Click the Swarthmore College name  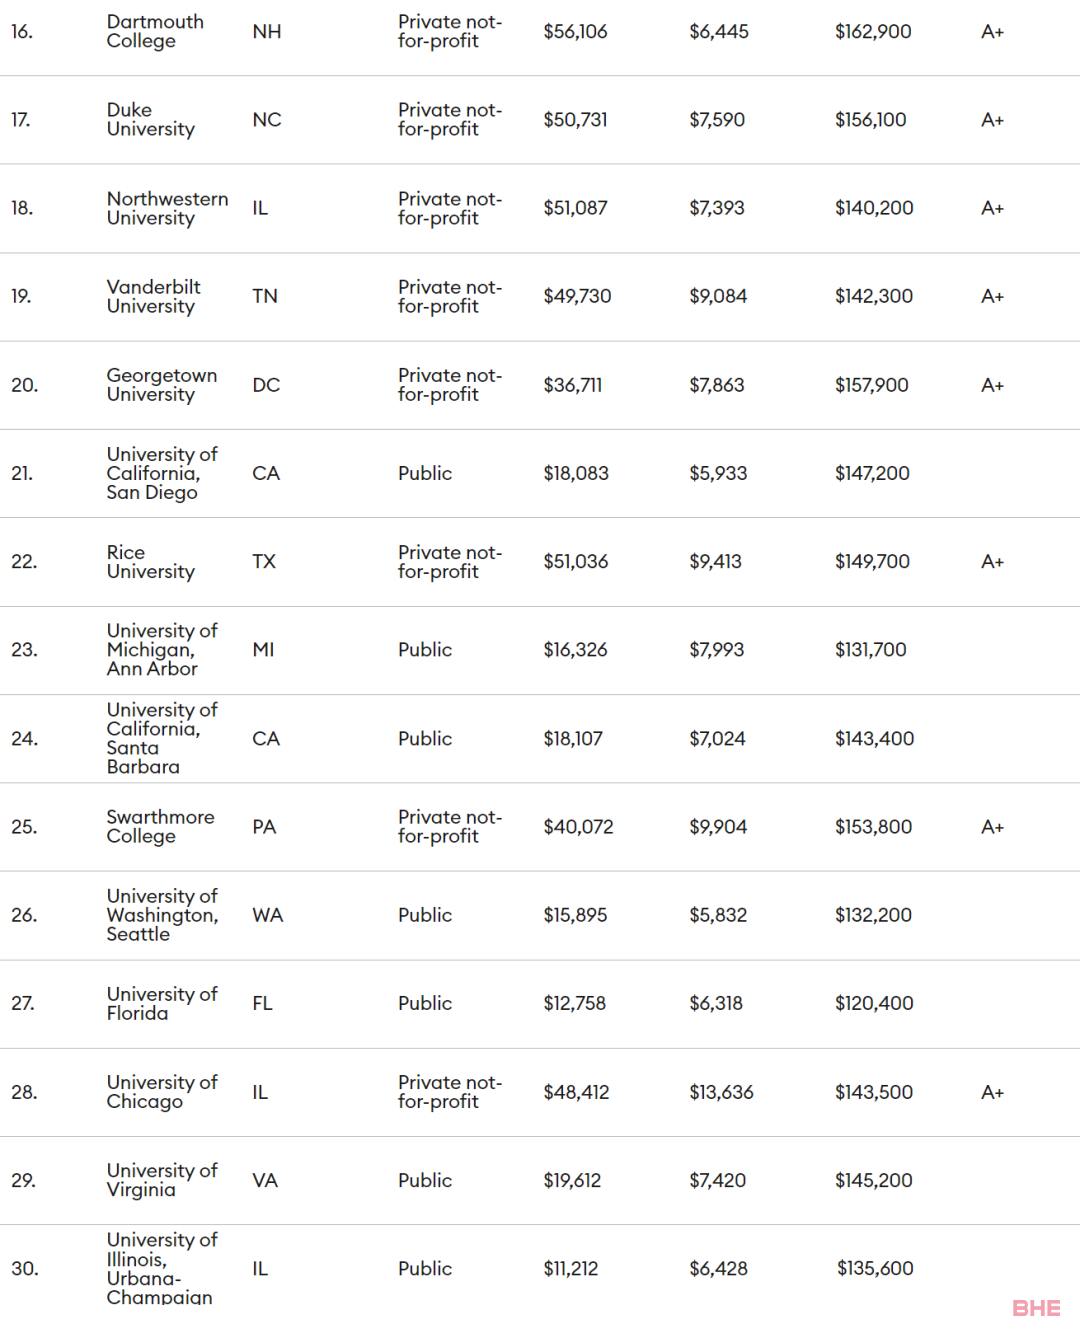[x=161, y=827]
